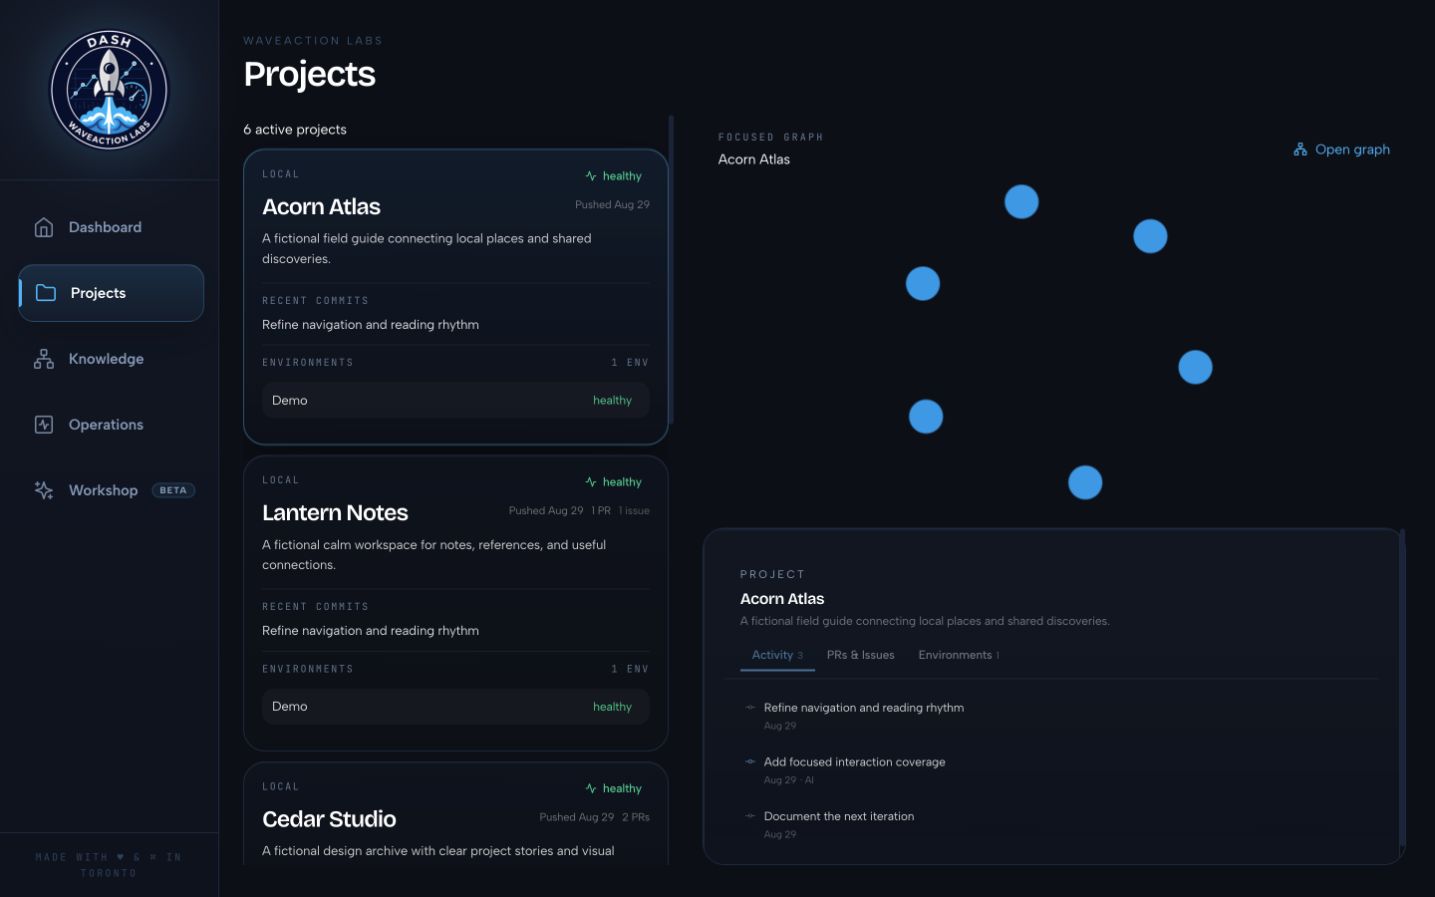
Task: Switch to the PRs & Issues tab
Action: [x=861, y=655]
